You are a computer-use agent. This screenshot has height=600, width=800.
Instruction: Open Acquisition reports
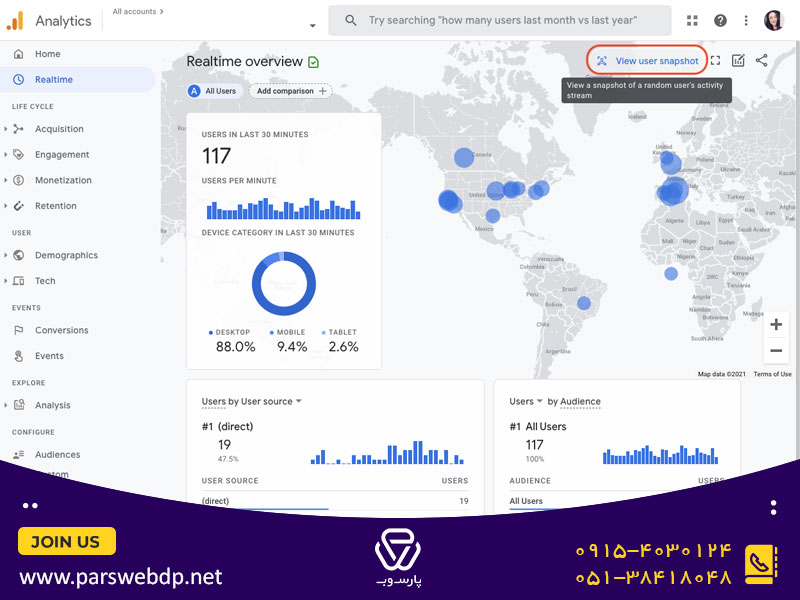pos(59,129)
